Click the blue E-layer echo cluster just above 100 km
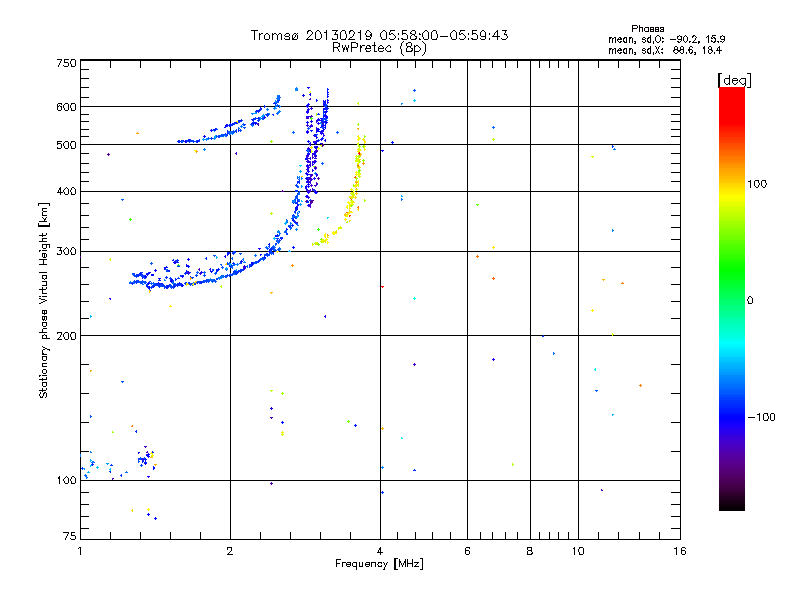The height and width of the screenshot is (600, 800). coord(146,457)
